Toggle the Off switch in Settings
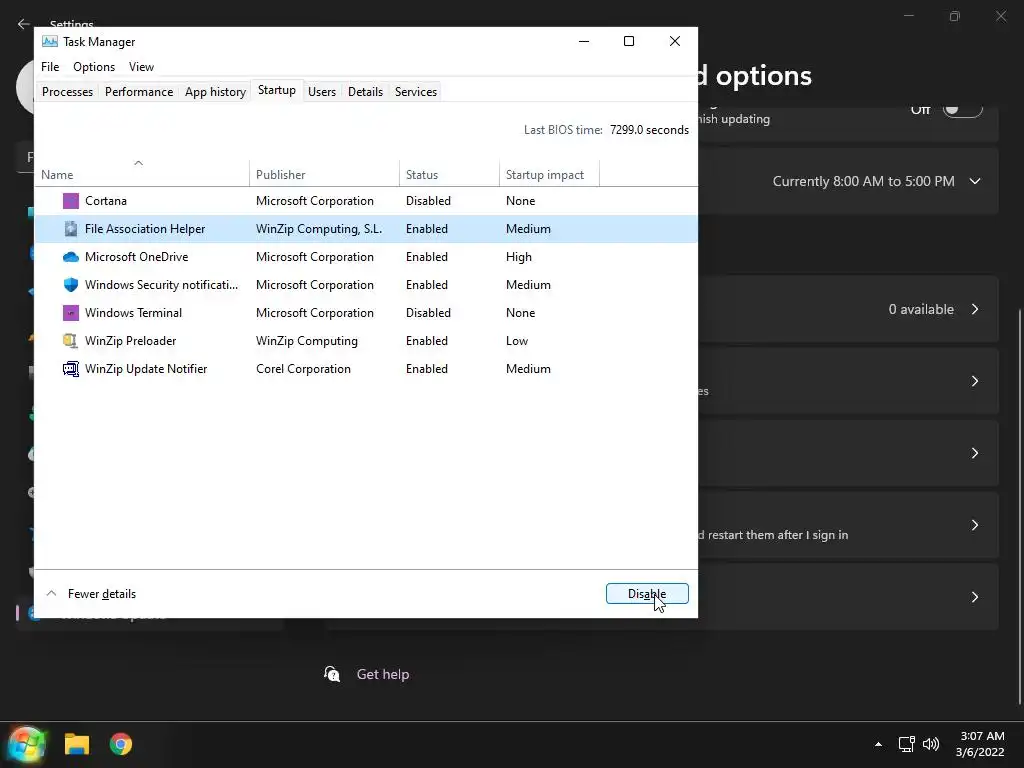This screenshot has height=768, width=1024. [963, 110]
